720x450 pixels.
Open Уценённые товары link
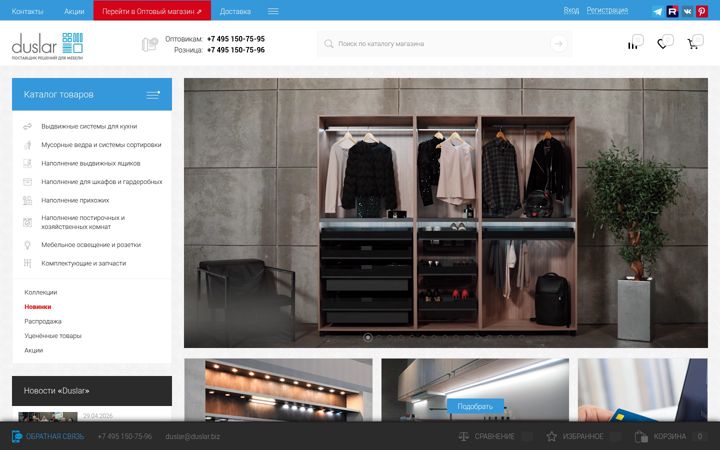click(x=53, y=336)
